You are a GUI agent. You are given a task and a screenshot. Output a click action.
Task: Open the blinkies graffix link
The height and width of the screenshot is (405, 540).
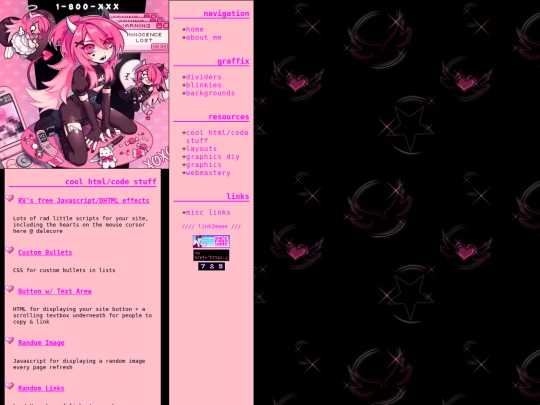point(204,85)
